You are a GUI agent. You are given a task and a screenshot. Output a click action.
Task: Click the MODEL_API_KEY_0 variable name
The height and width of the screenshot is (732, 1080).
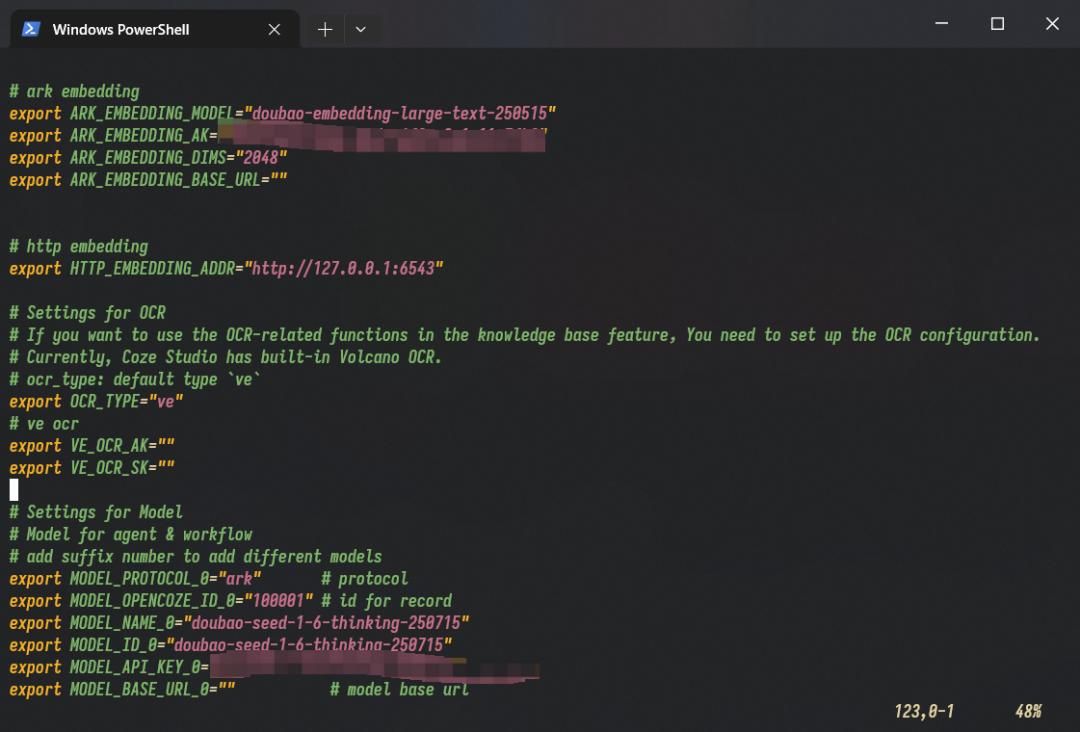pos(135,667)
